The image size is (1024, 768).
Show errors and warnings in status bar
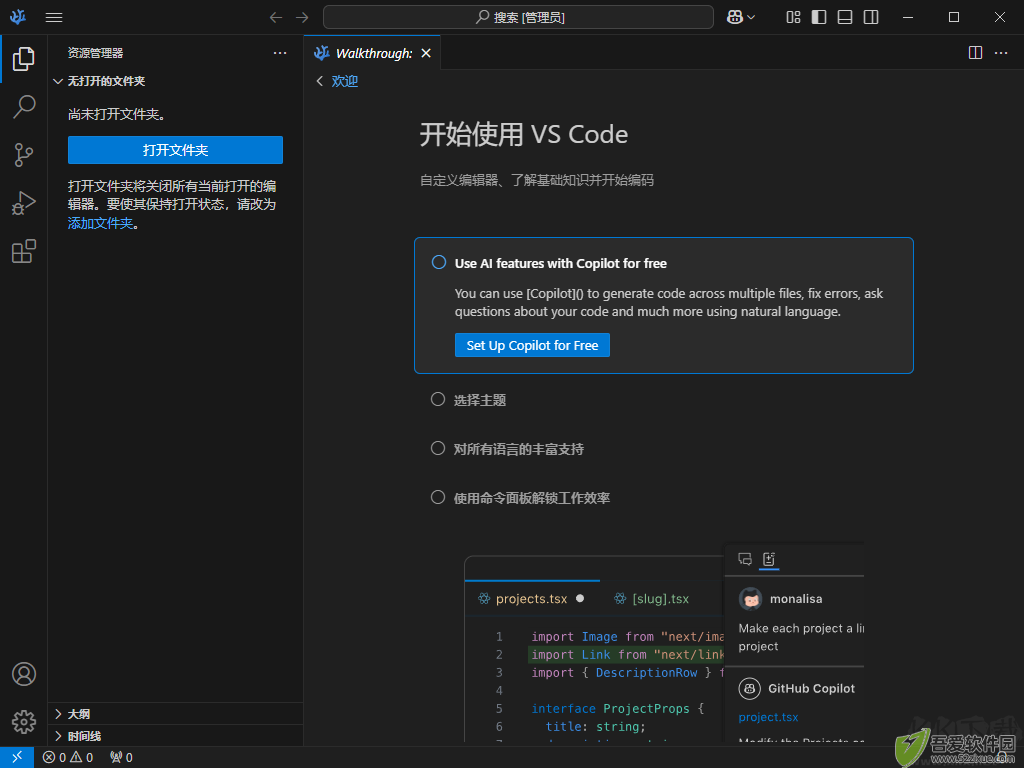click(68, 757)
